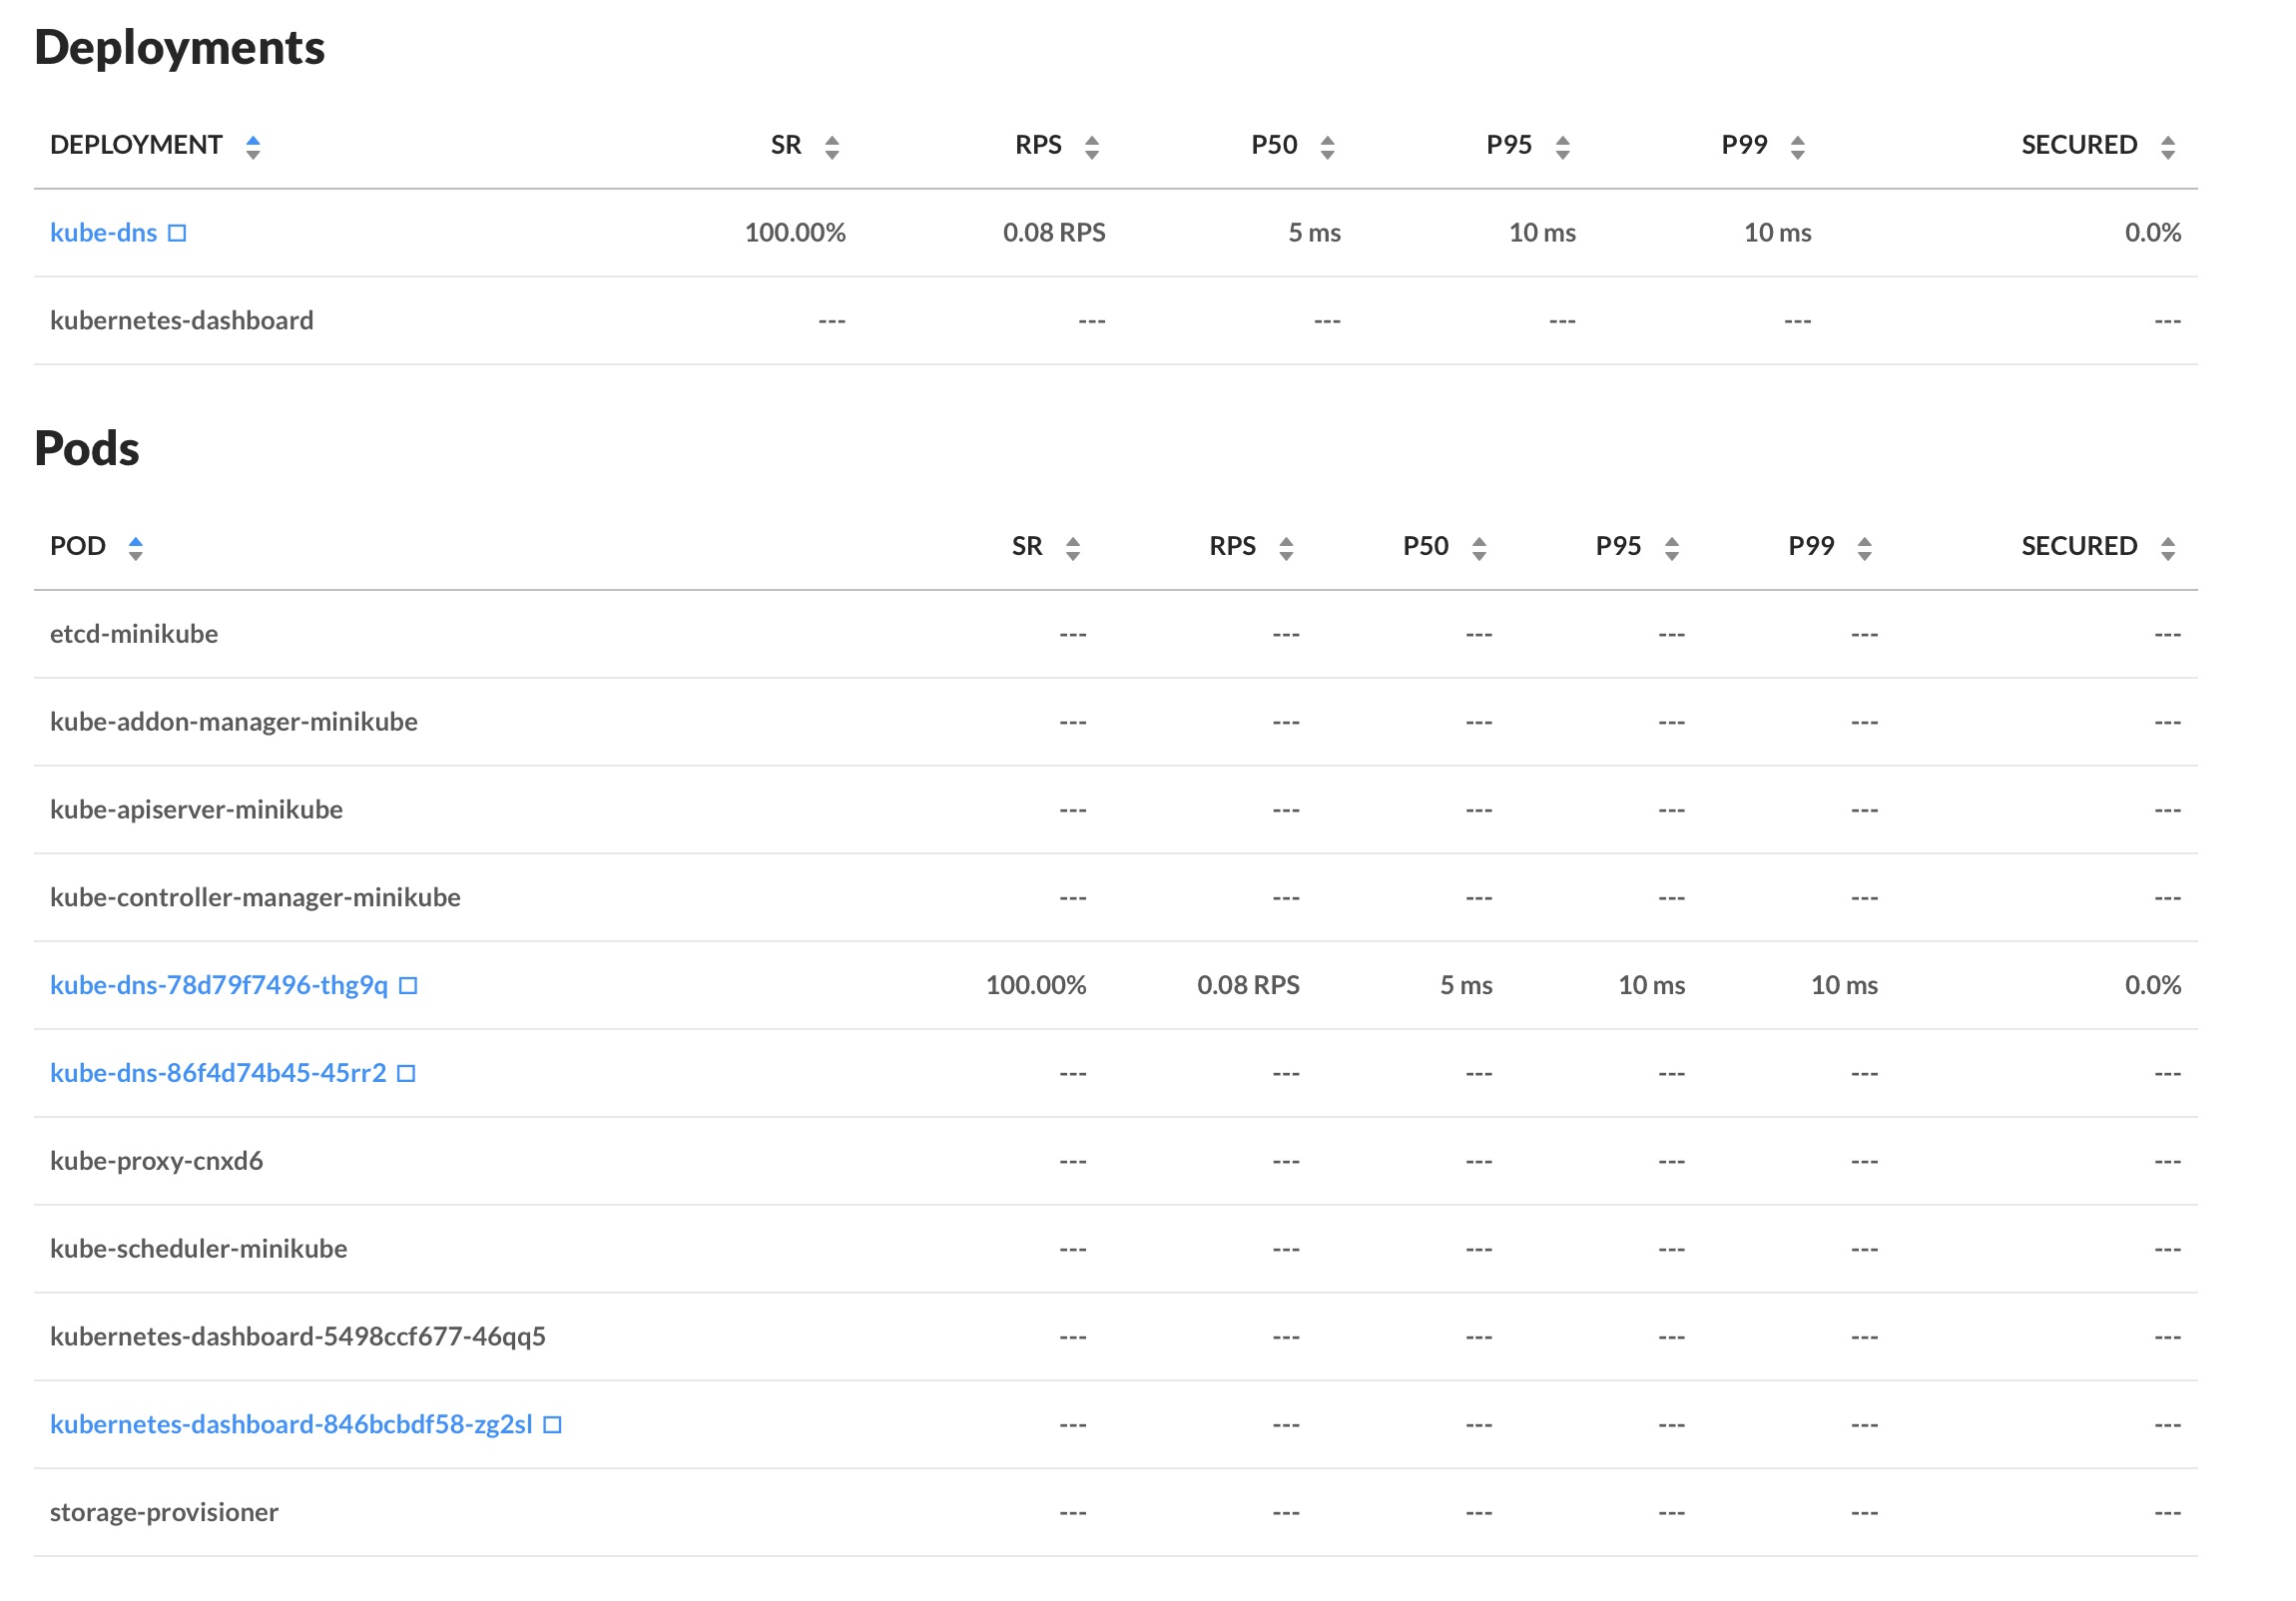This screenshot has width=2296, height=1601.
Task: Select storage-provisioner pod name
Action: click(164, 1513)
